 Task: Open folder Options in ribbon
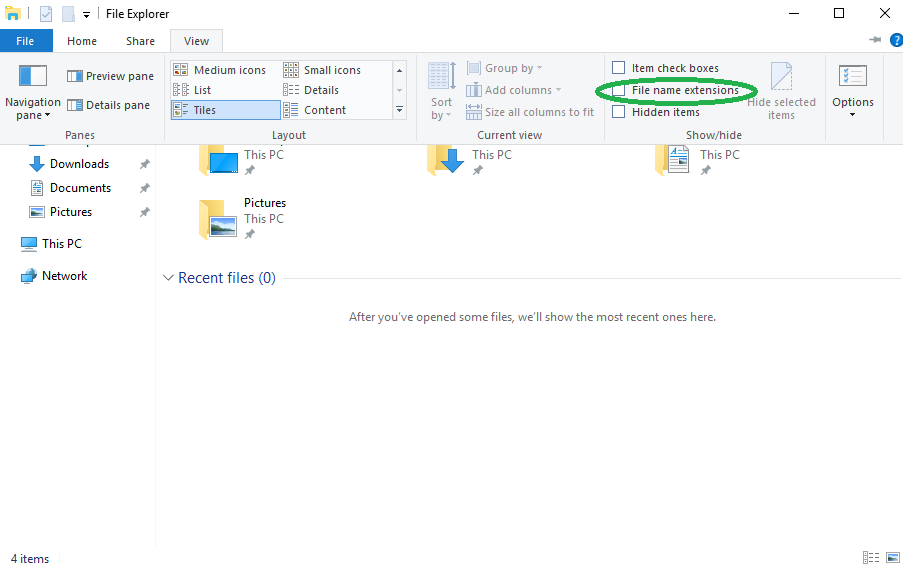[x=852, y=90]
